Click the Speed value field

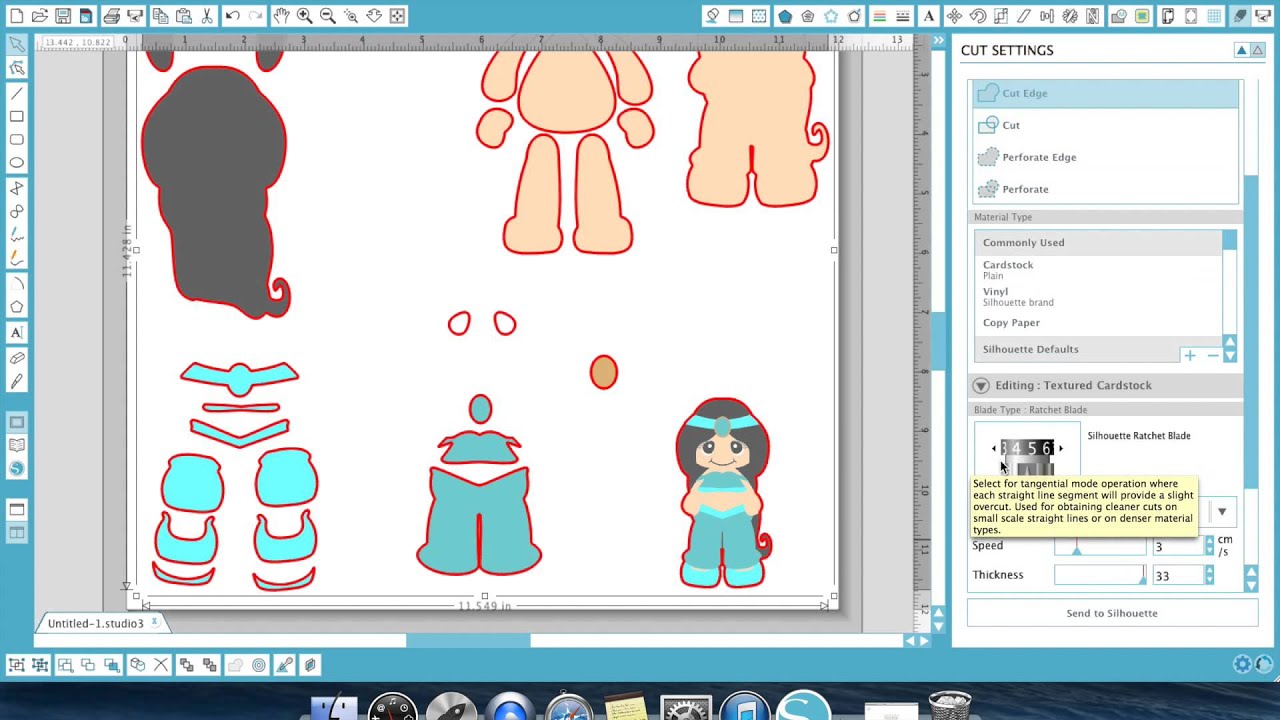coord(1178,547)
